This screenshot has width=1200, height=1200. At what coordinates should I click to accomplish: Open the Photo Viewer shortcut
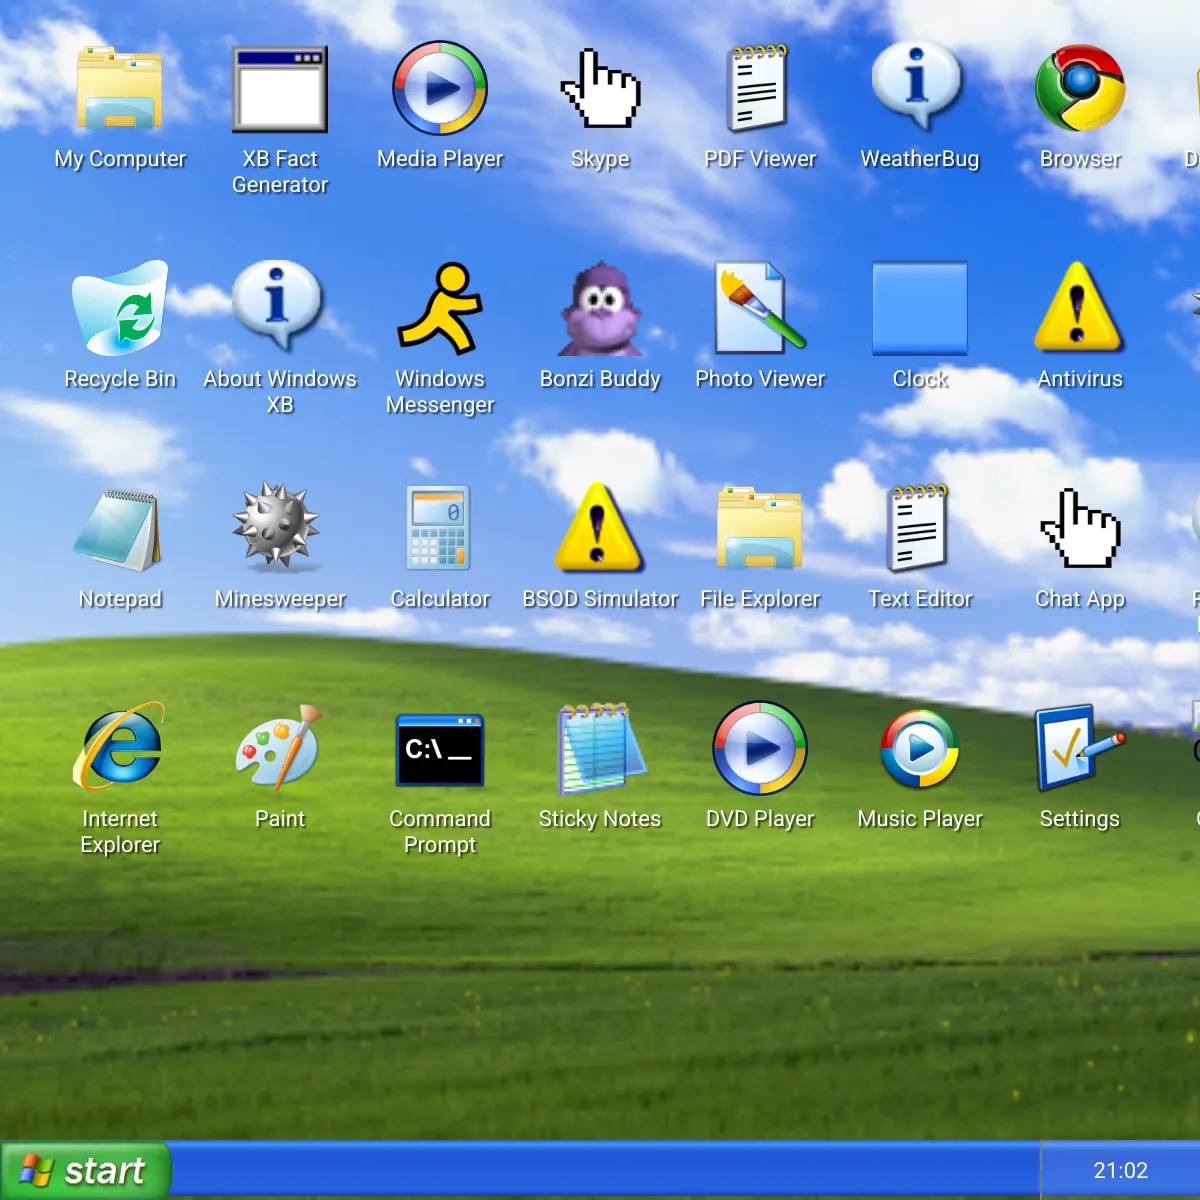[760, 308]
